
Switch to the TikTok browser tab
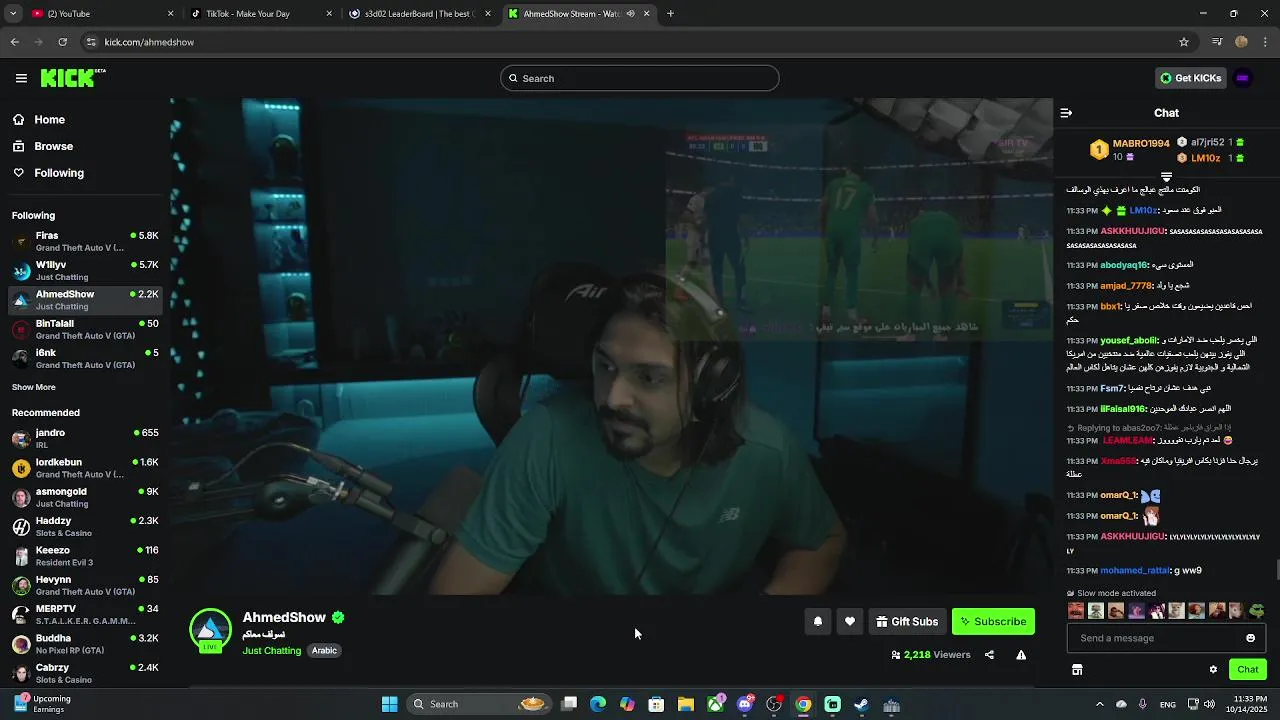point(260,14)
